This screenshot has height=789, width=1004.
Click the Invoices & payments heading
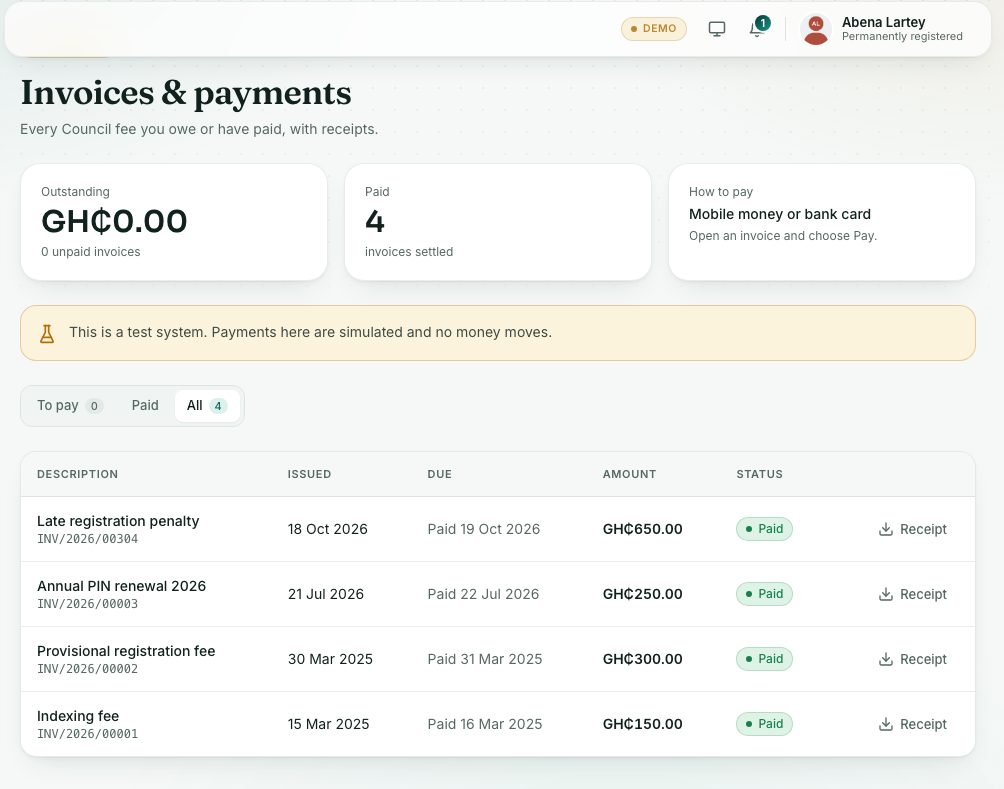[186, 94]
